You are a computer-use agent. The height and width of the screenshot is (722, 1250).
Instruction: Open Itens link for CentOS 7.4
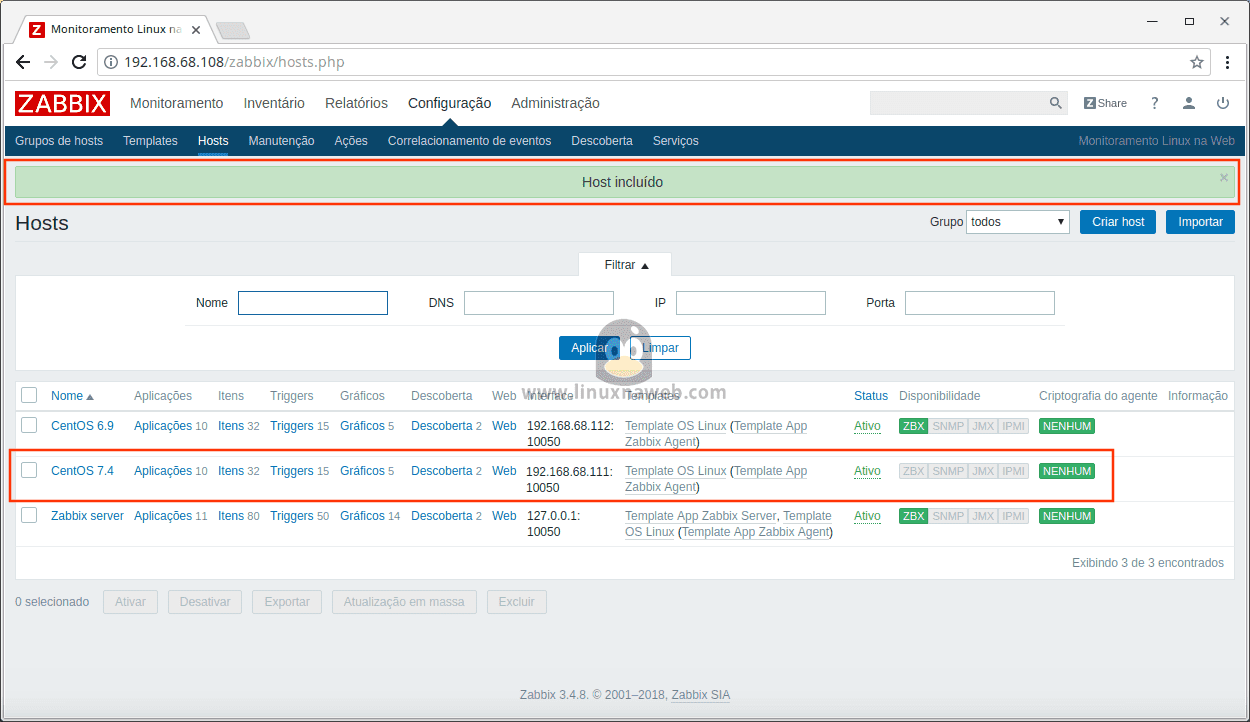(231, 471)
